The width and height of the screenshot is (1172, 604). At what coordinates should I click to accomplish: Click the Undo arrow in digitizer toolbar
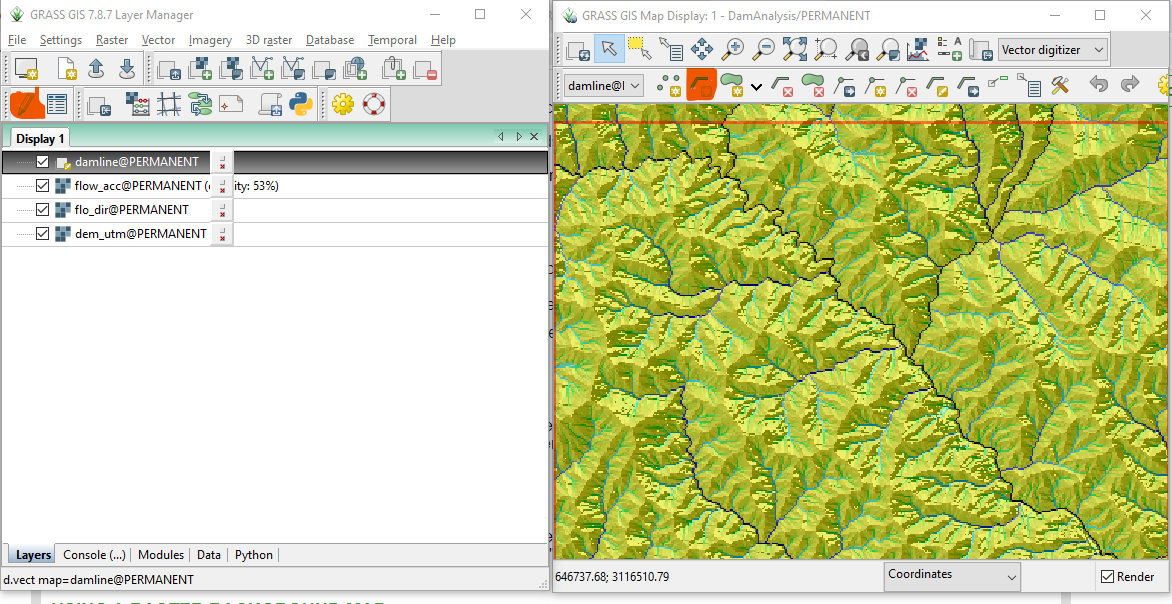click(x=1100, y=86)
